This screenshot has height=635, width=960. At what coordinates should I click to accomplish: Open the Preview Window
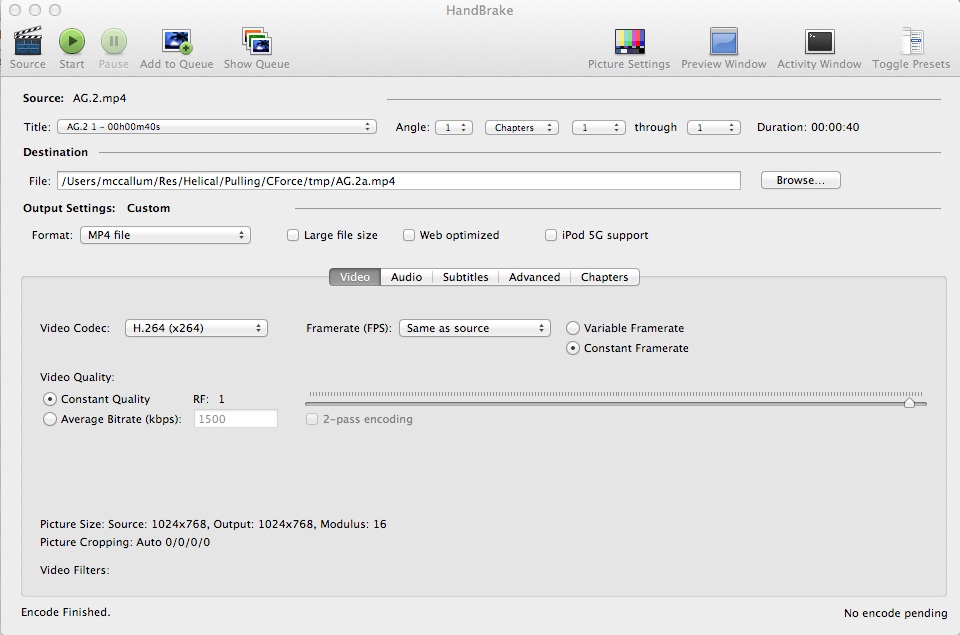click(722, 40)
